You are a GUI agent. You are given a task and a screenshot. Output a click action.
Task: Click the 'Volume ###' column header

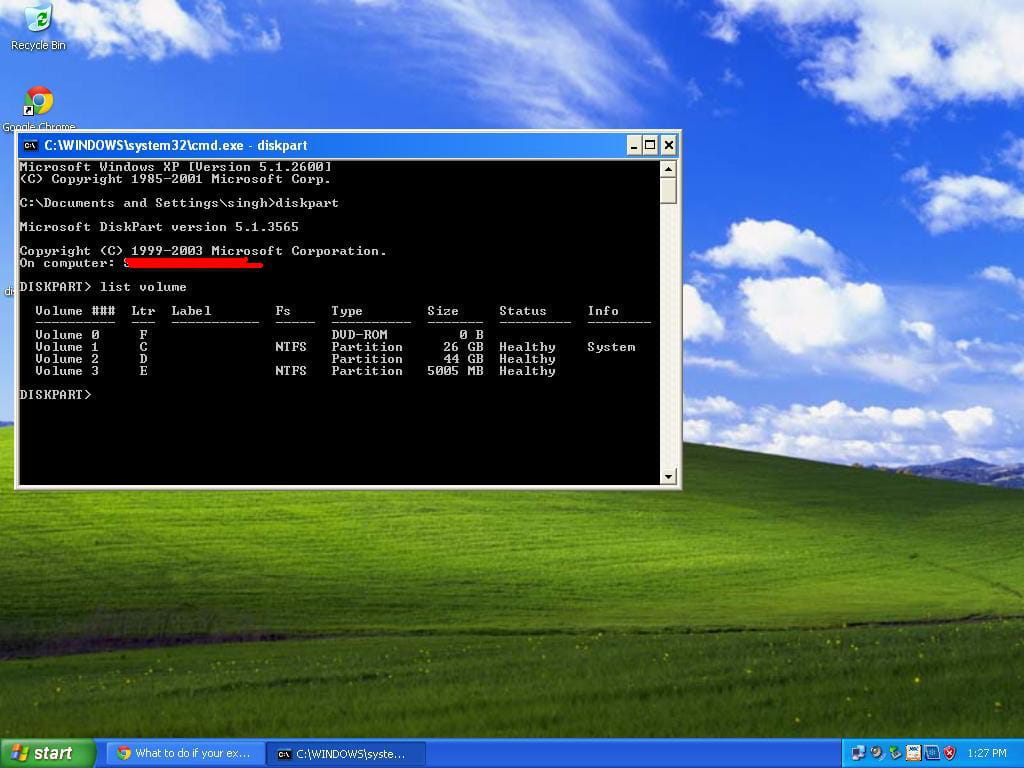[75, 311]
